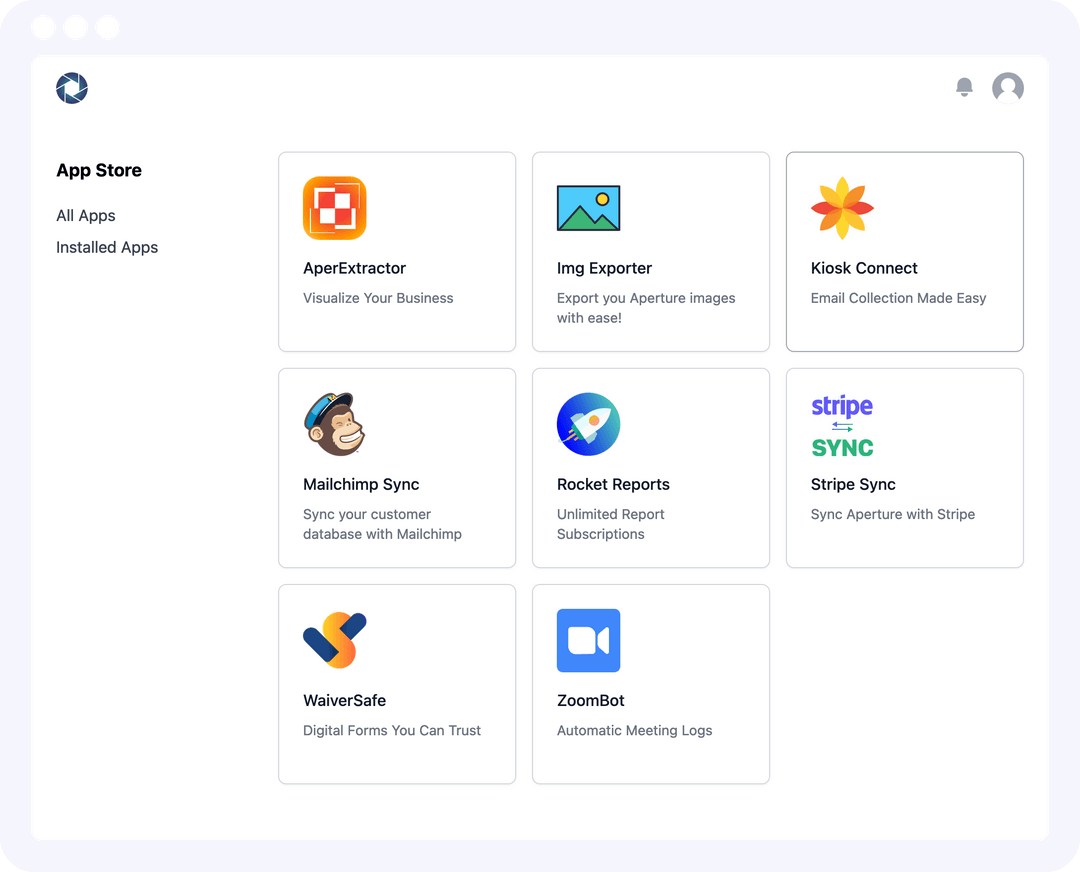The width and height of the screenshot is (1080, 872).
Task: Open the ZoomBot title link
Action: click(x=590, y=700)
